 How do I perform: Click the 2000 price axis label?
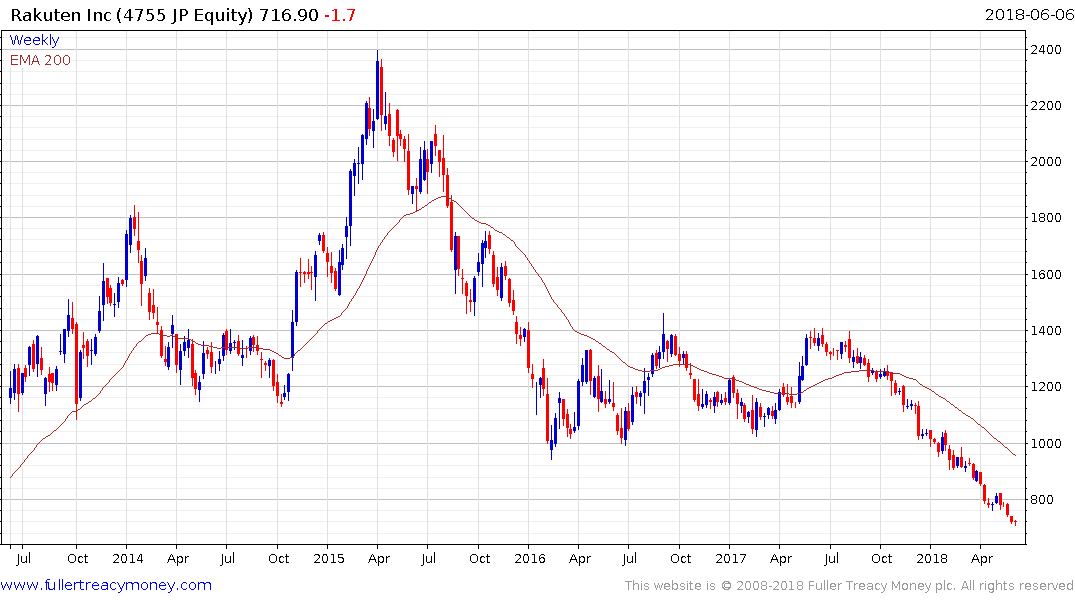point(1046,162)
